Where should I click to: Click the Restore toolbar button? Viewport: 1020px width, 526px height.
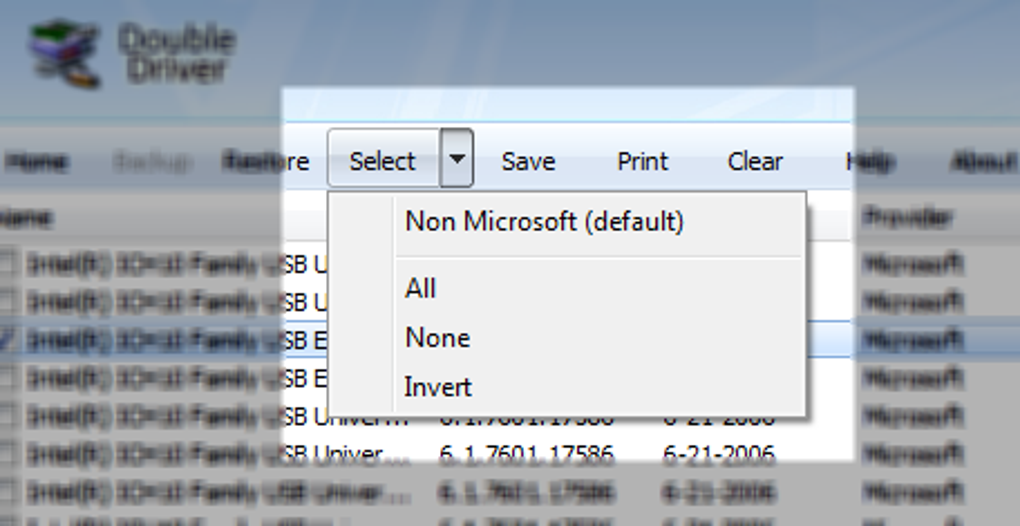click(265, 161)
